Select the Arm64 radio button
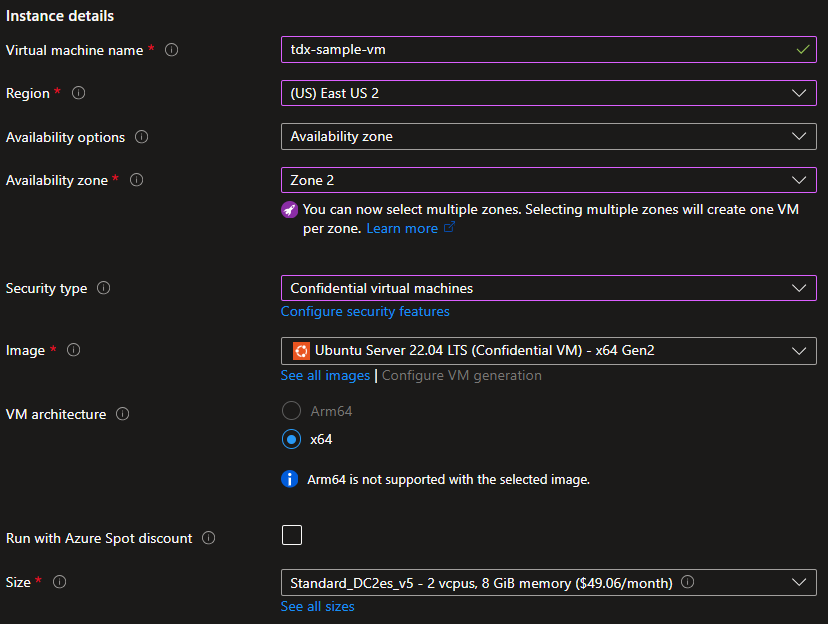 point(292,411)
